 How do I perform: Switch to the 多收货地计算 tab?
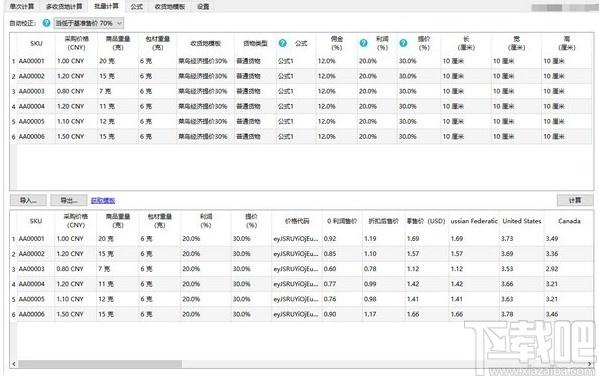coord(64,6)
